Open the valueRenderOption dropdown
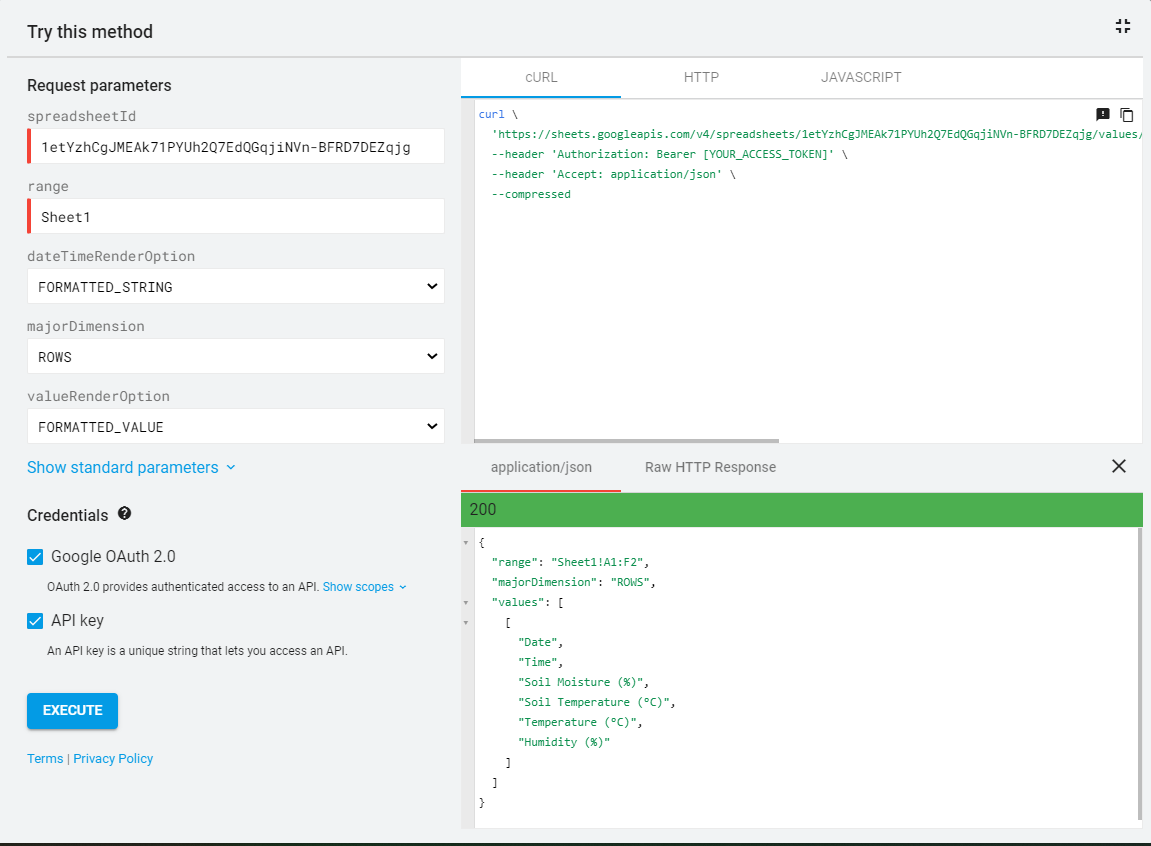Viewport: 1151px width, 846px height. coord(236,426)
